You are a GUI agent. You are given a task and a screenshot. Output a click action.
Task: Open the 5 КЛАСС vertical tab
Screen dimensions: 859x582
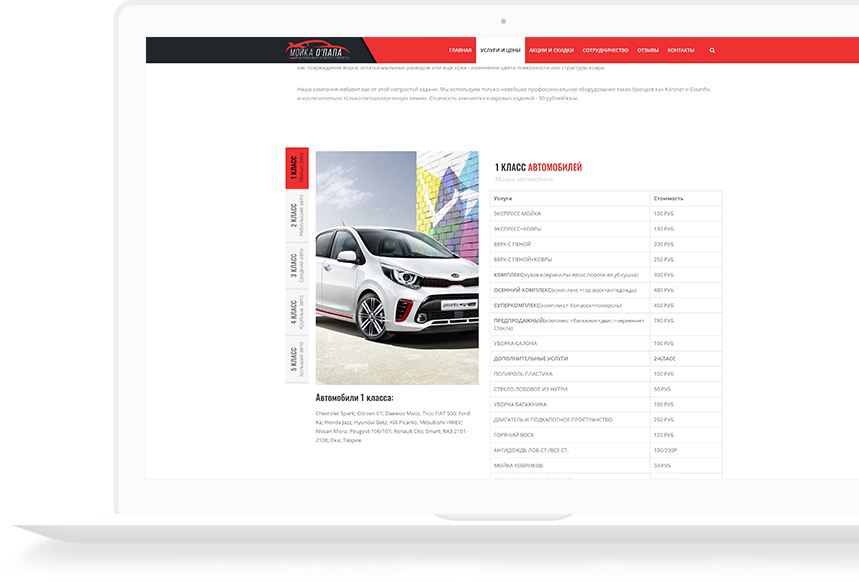297,360
